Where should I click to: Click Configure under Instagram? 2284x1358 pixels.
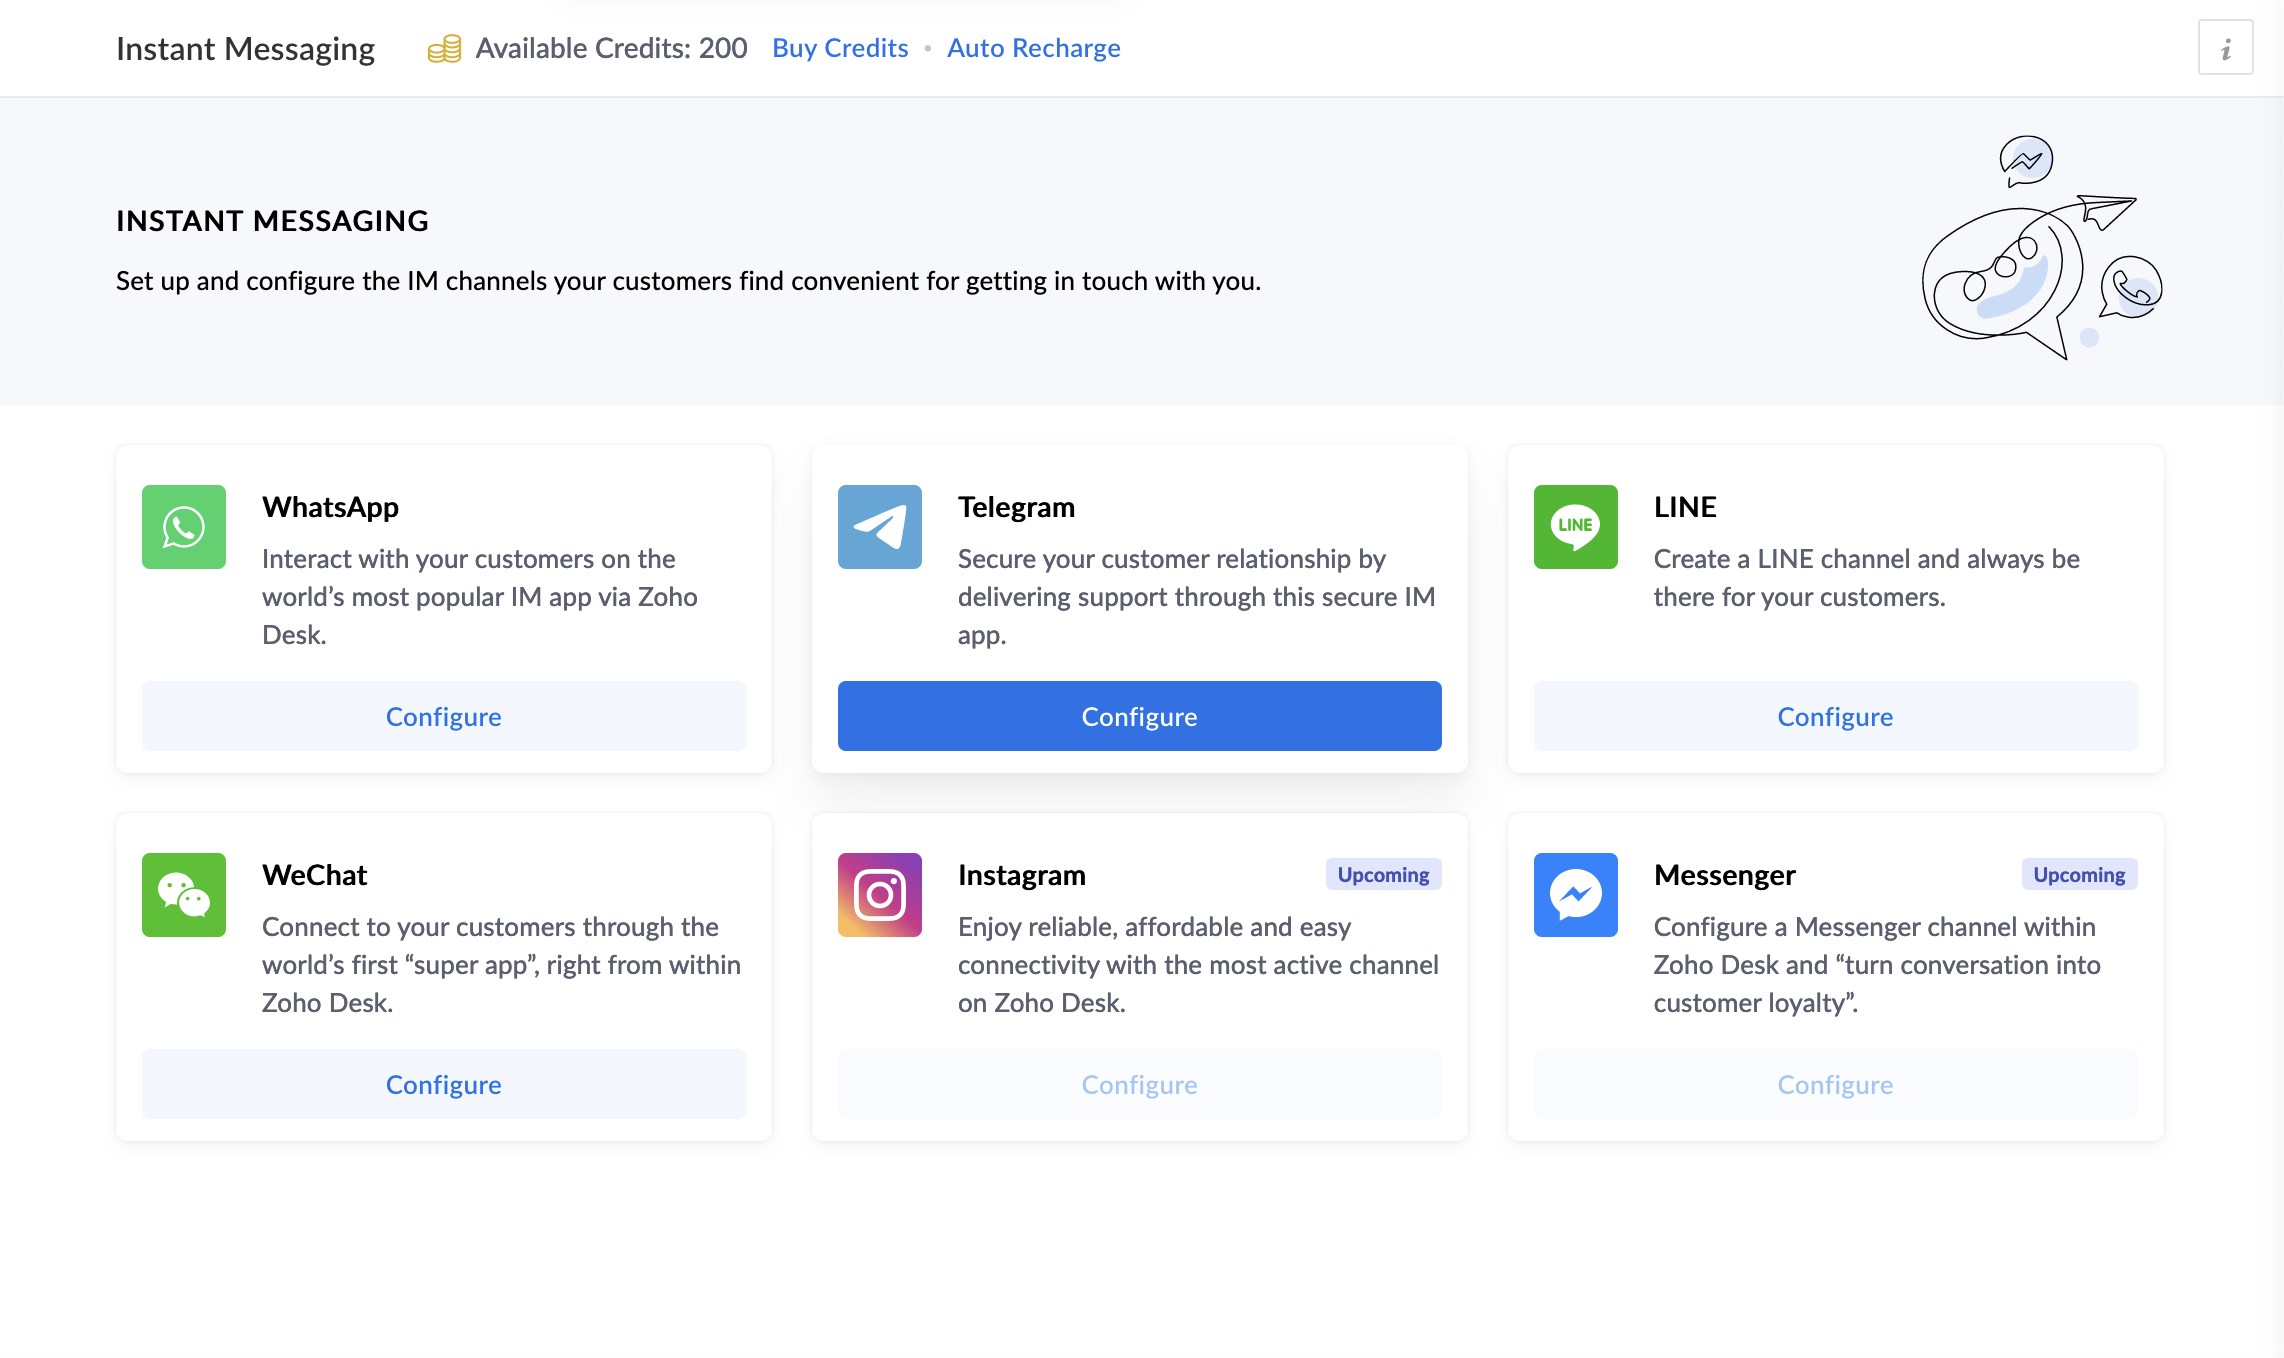point(1140,1084)
